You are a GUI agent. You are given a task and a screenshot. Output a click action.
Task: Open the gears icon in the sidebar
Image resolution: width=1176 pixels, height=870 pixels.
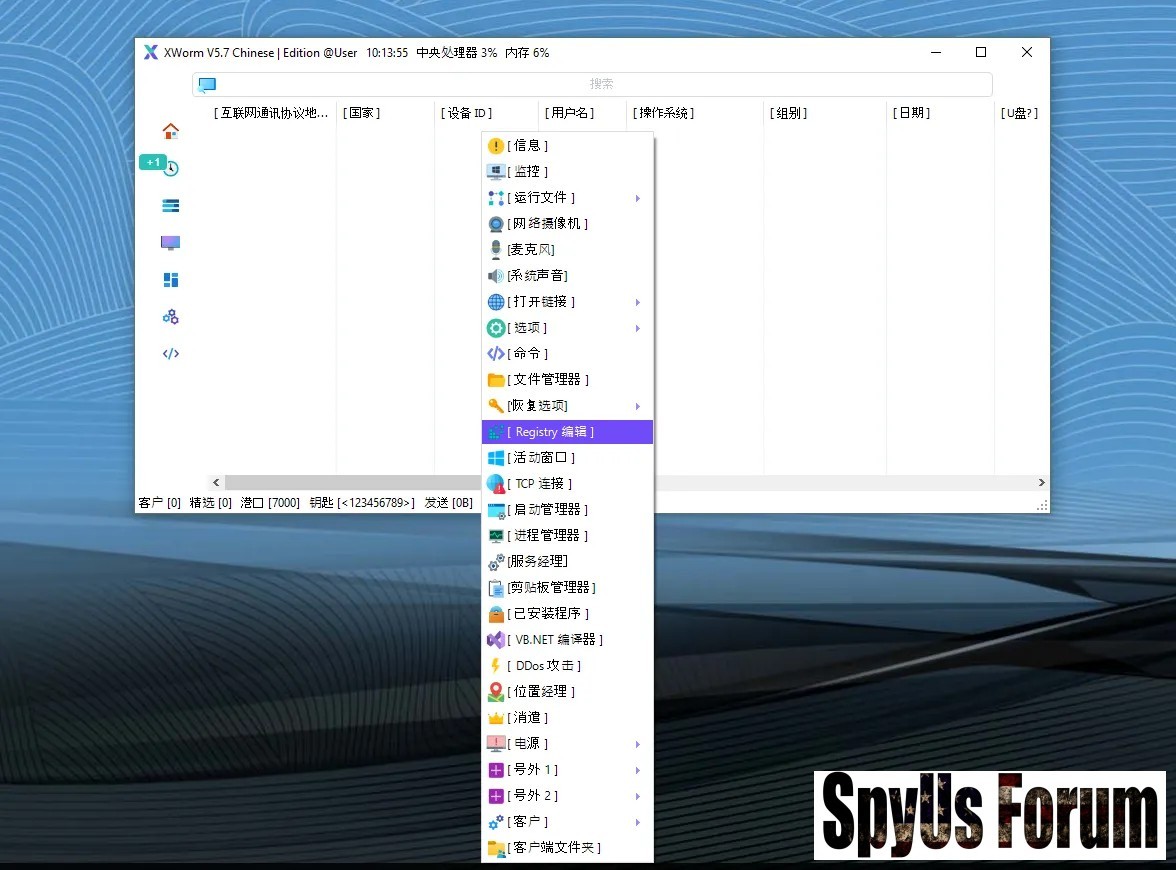[x=171, y=317]
